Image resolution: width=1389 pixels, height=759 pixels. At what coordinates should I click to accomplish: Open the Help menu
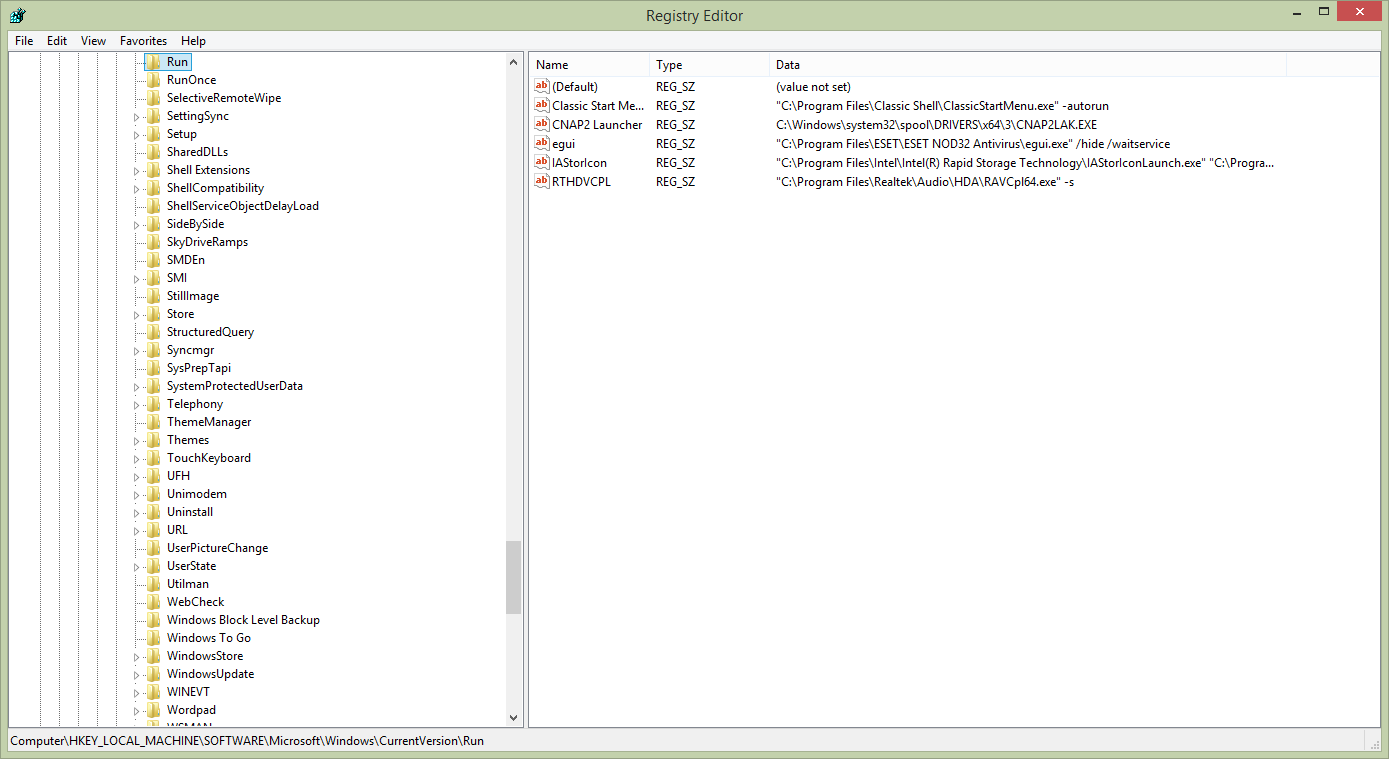point(194,41)
